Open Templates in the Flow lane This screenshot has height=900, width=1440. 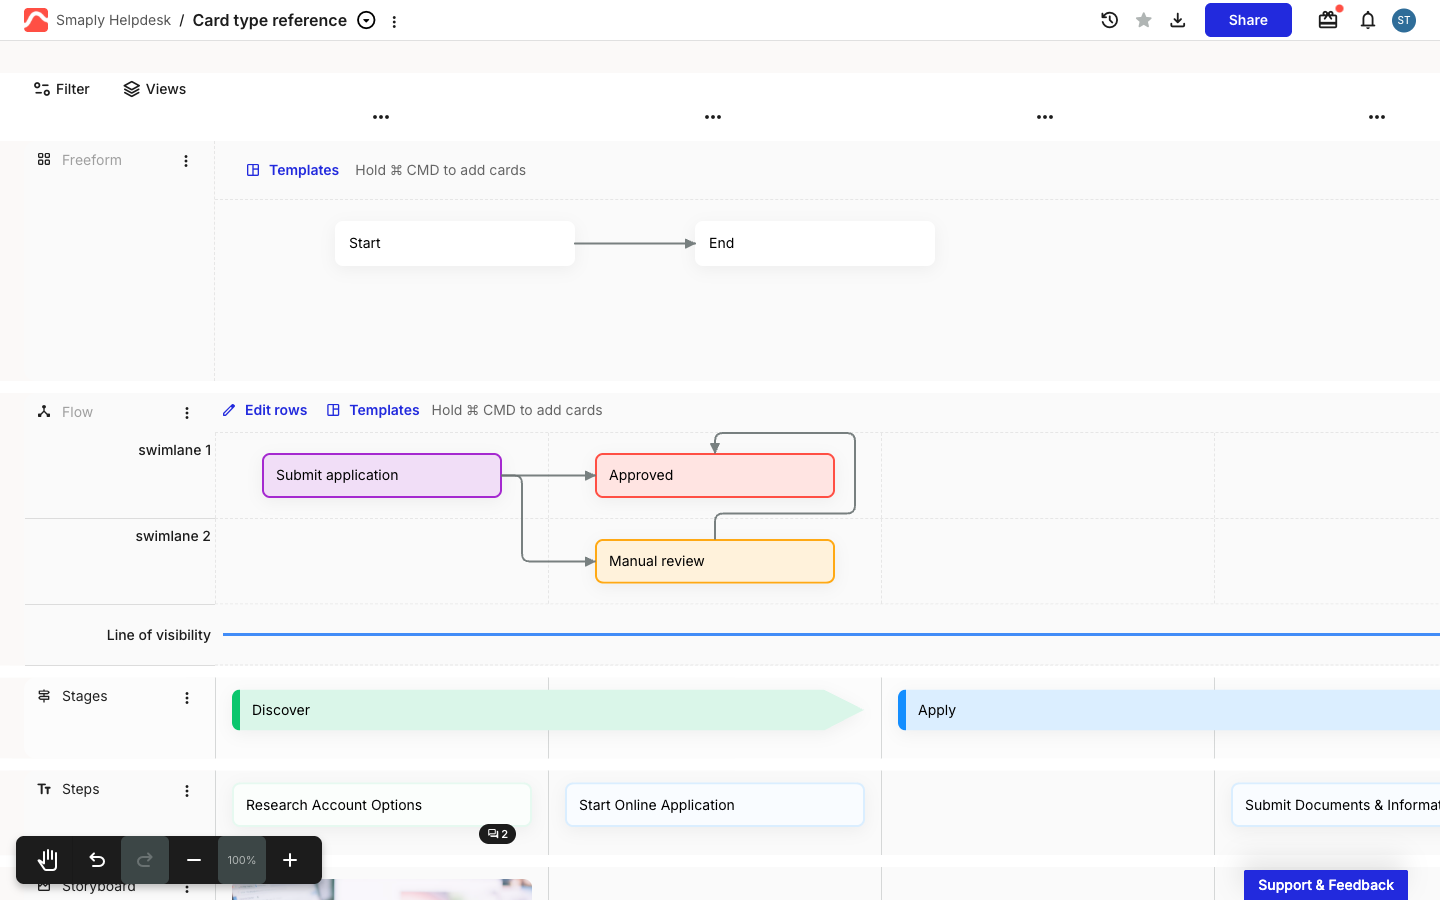coord(373,410)
